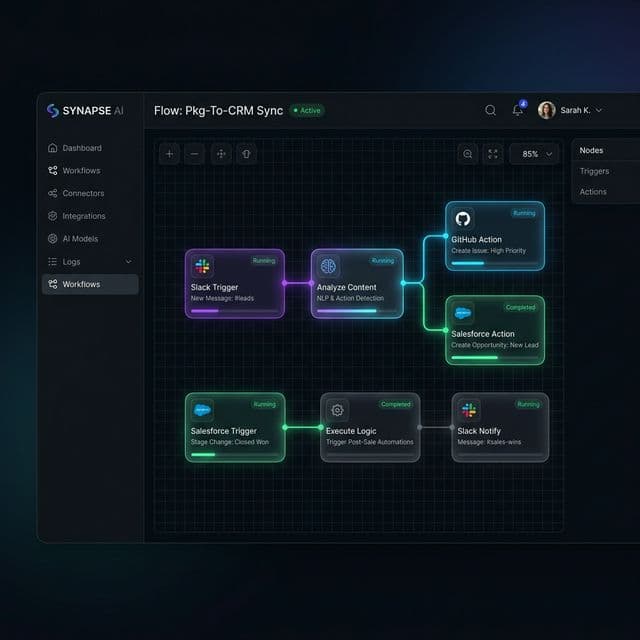Click the Completed badge on Salesforce Action
The height and width of the screenshot is (640, 640).
tap(520, 307)
